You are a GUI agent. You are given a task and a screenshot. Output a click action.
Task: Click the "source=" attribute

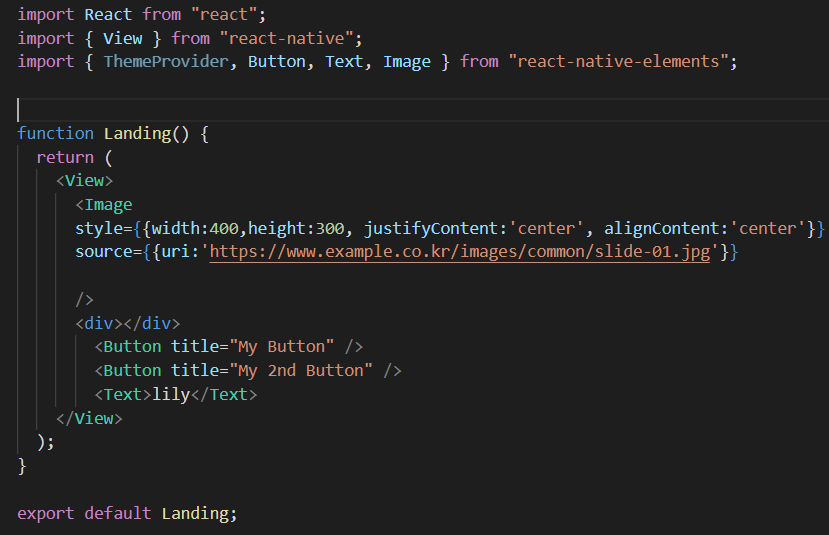108,252
